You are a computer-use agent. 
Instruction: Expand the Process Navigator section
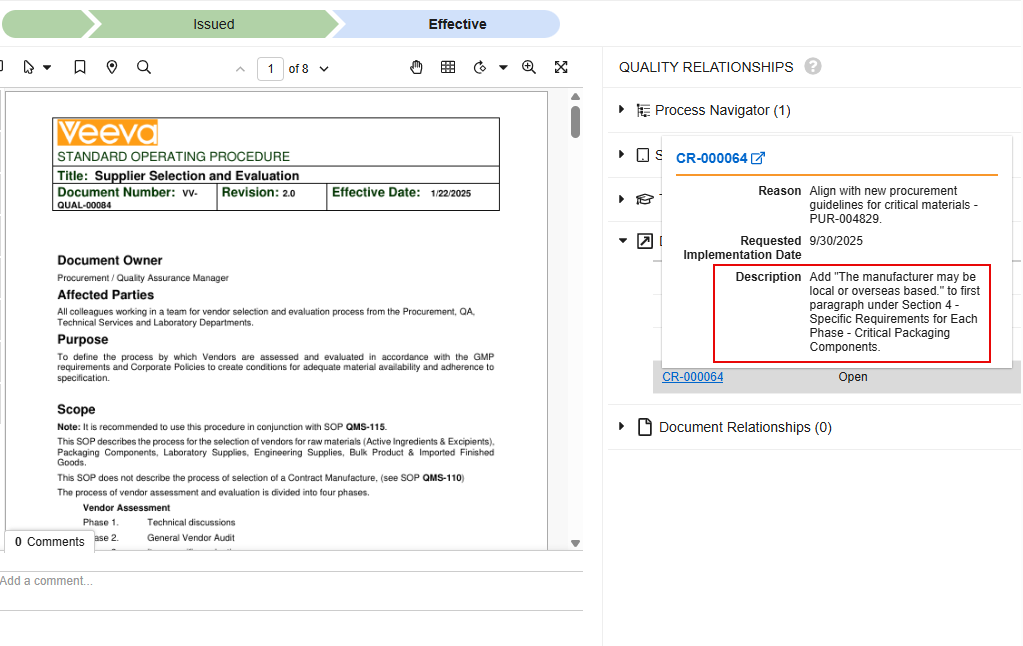[x=622, y=110]
